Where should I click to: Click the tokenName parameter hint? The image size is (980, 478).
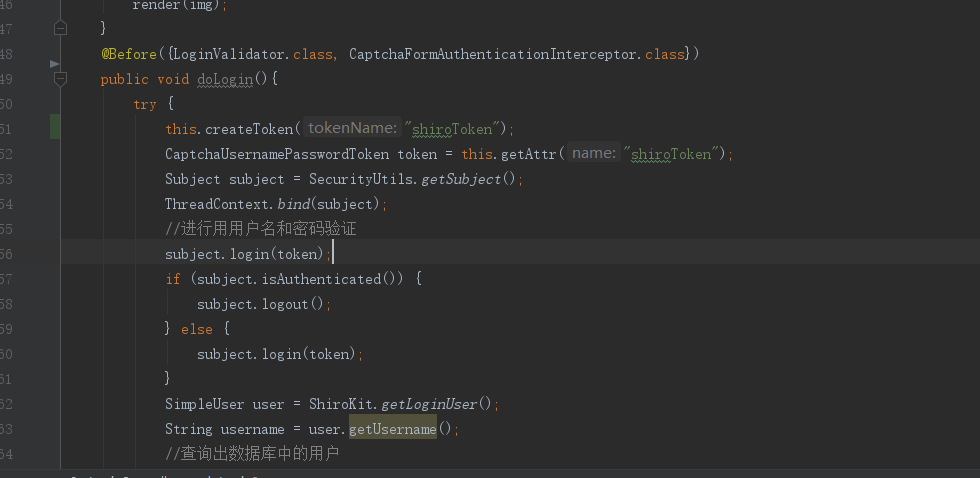tap(352, 128)
